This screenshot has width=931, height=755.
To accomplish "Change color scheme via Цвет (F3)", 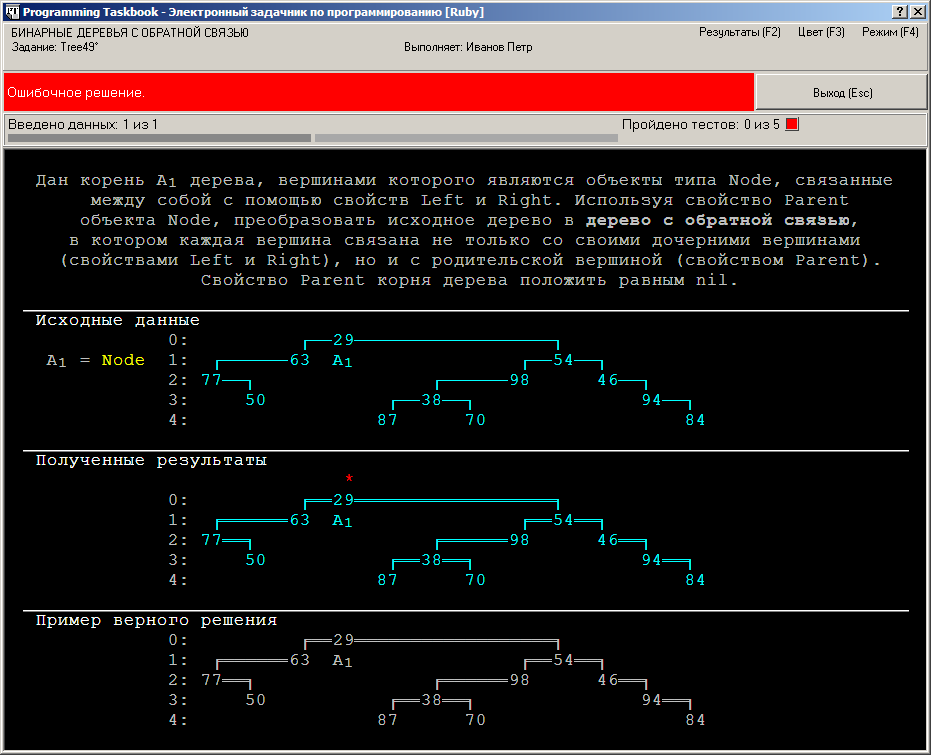I will tap(821, 32).
